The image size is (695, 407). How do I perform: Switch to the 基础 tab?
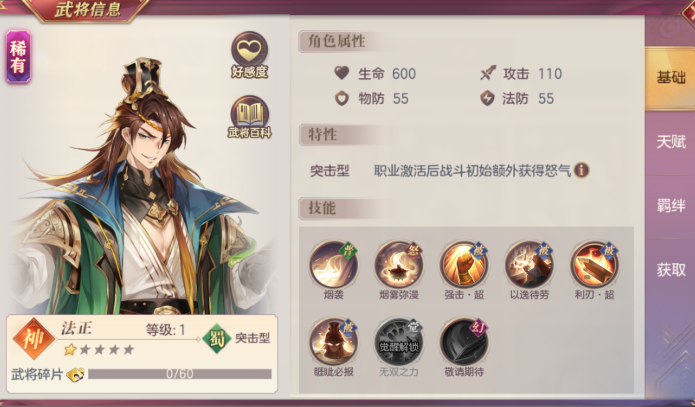pos(670,78)
